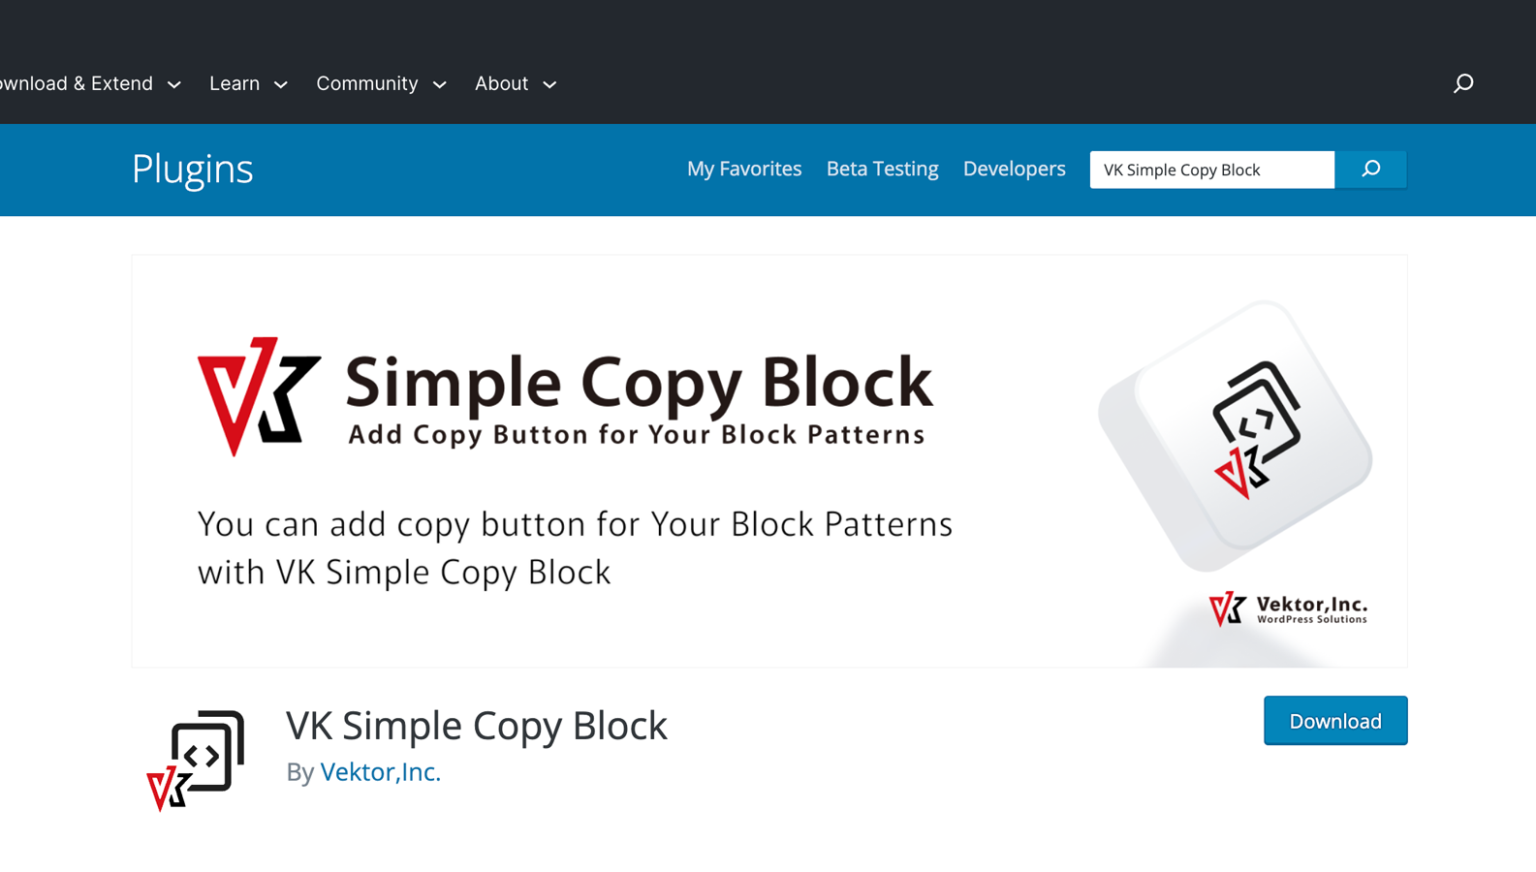Select the Plugins heading to return to the directory
Image resolution: width=1536 pixels, height=872 pixels.
192,169
